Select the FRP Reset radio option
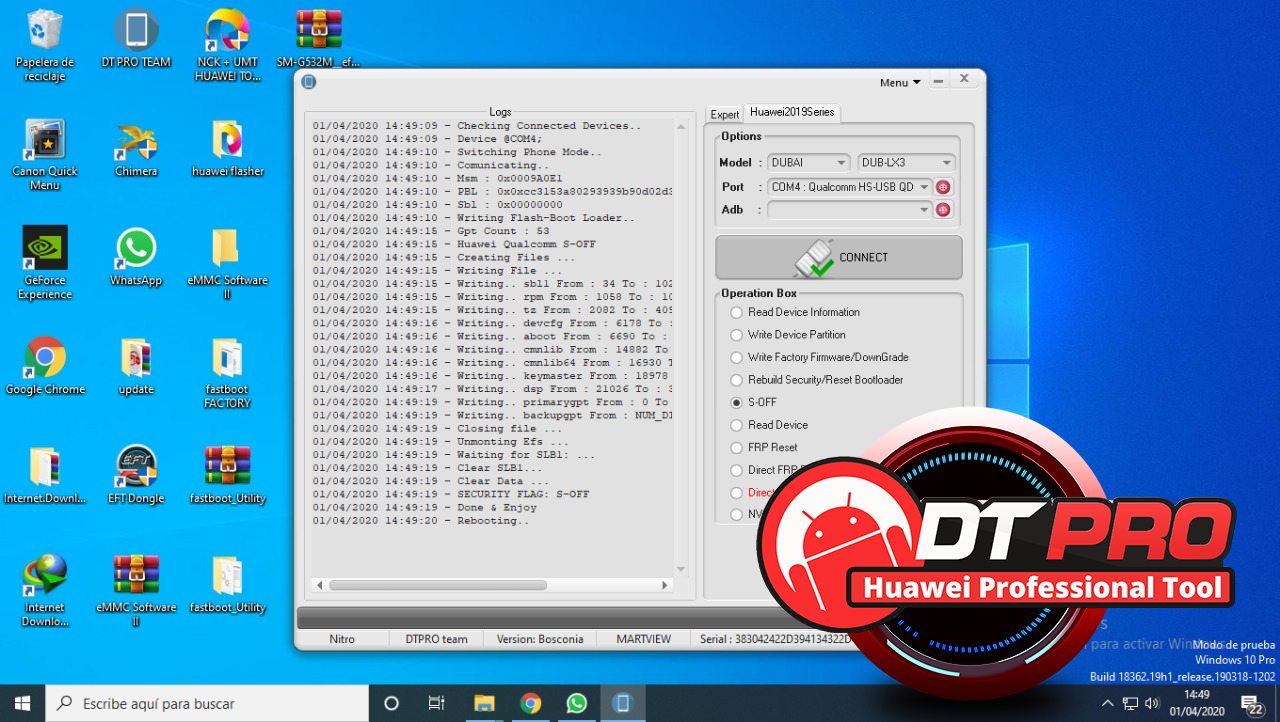Image resolution: width=1280 pixels, height=722 pixels. point(764,447)
